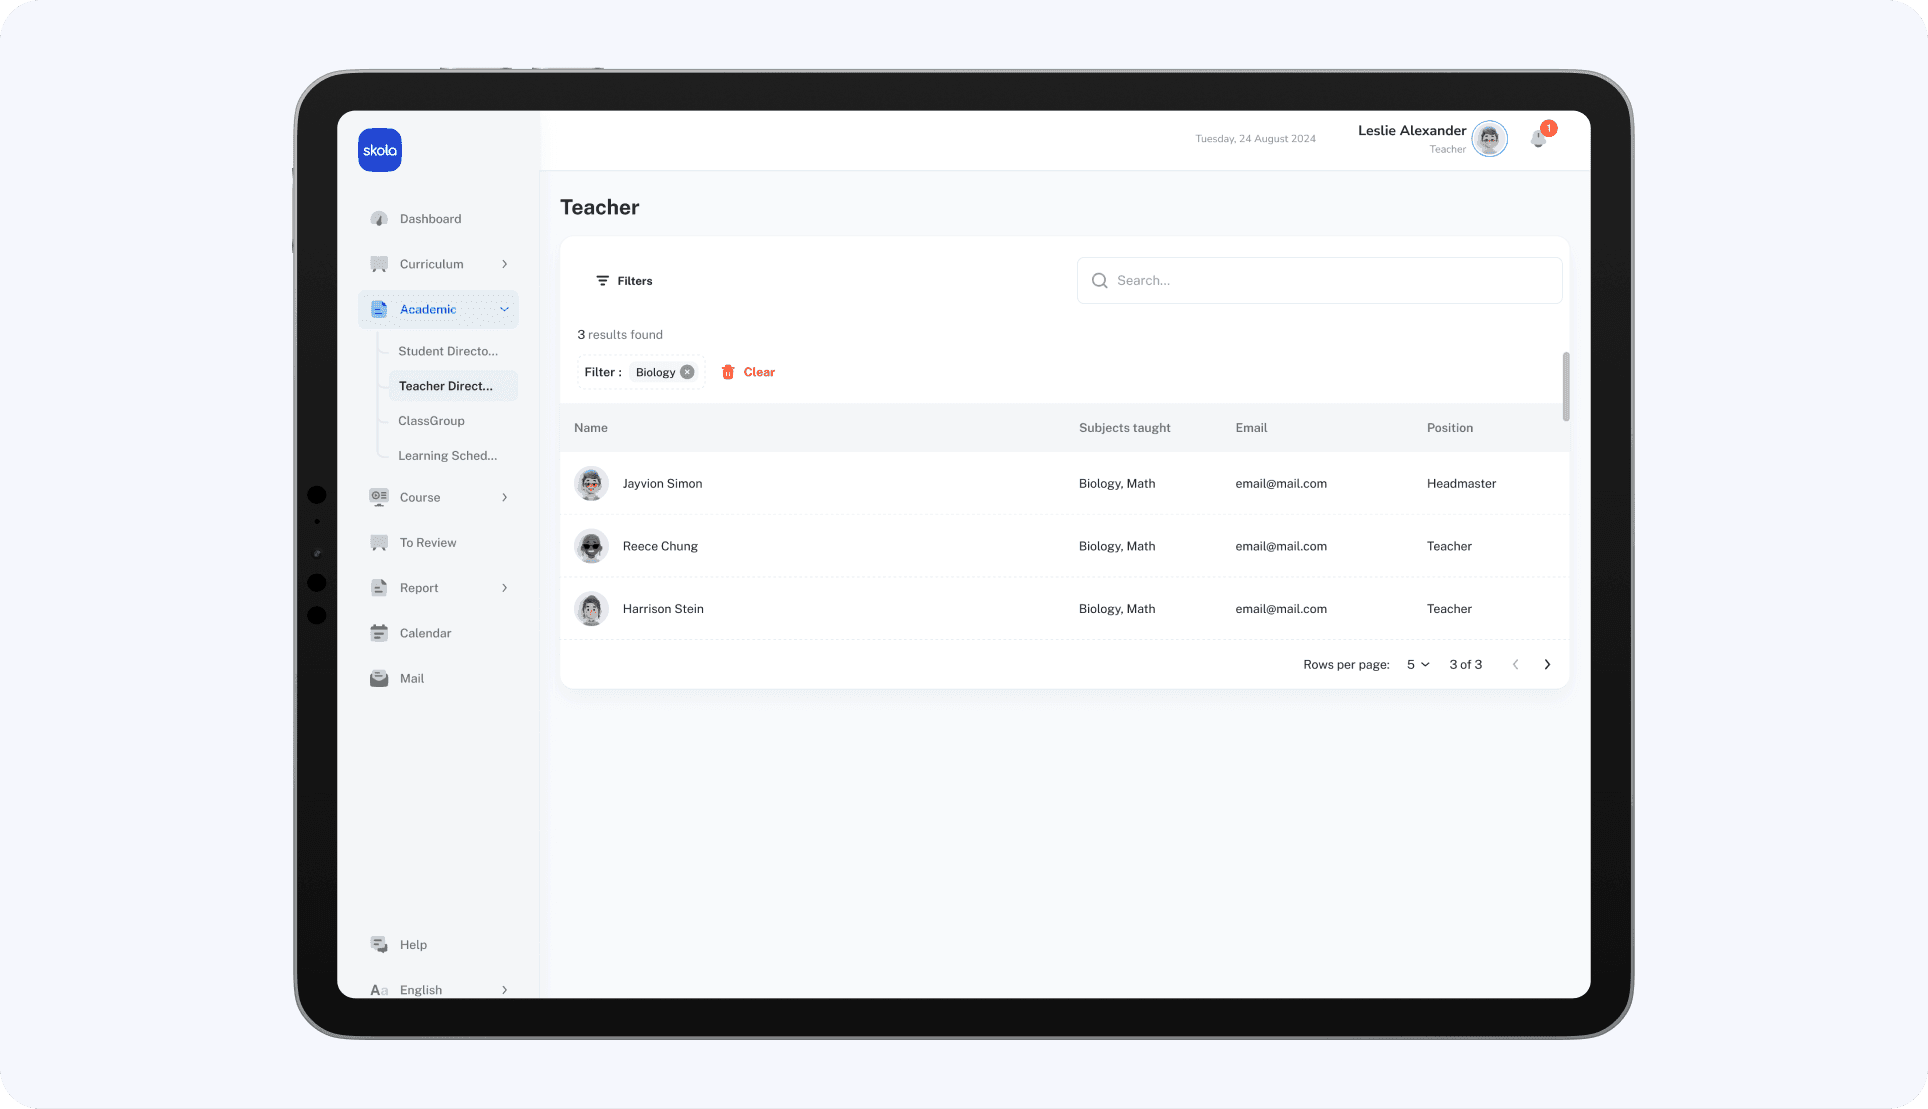The image size is (1928, 1109).
Task: Remove the Biology filter chip
Action: pyautogui.click(x=687, y=372)
